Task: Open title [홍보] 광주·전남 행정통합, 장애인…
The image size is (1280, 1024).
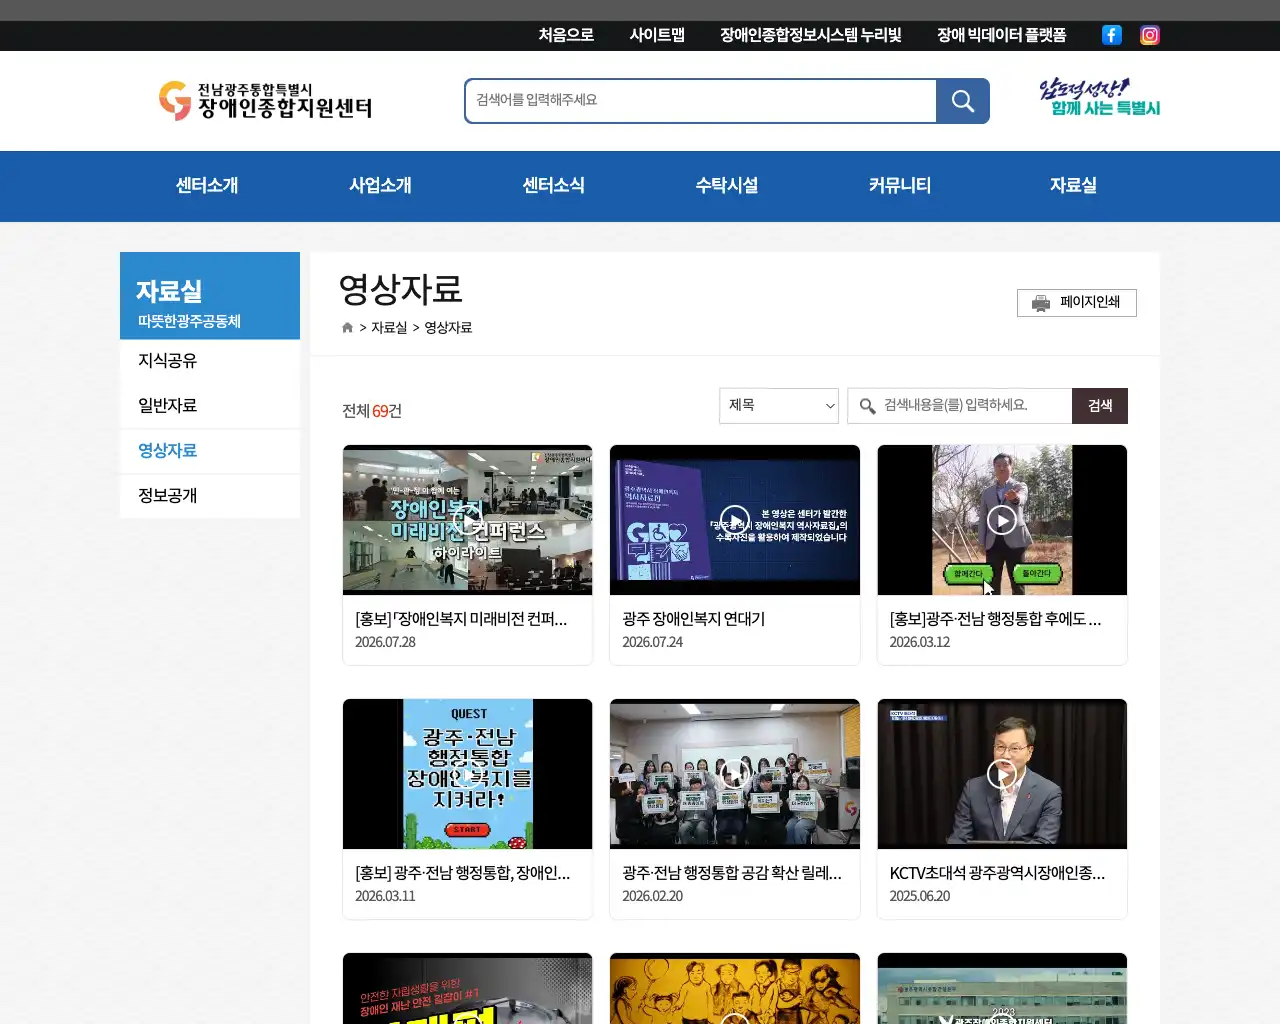Action: coord(463,874)
